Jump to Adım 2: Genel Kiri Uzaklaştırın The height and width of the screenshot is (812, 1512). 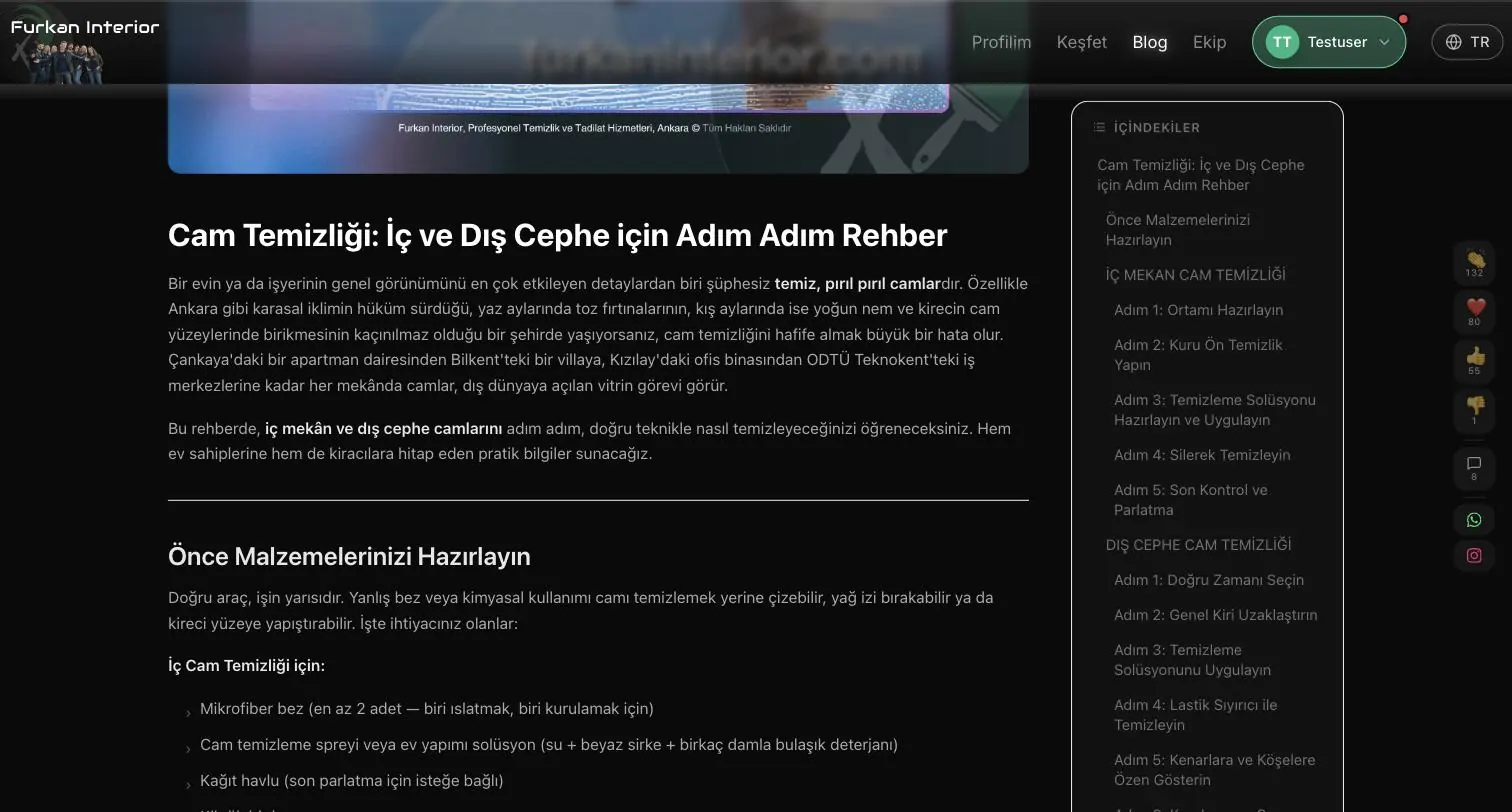[x=1216, y=615]
